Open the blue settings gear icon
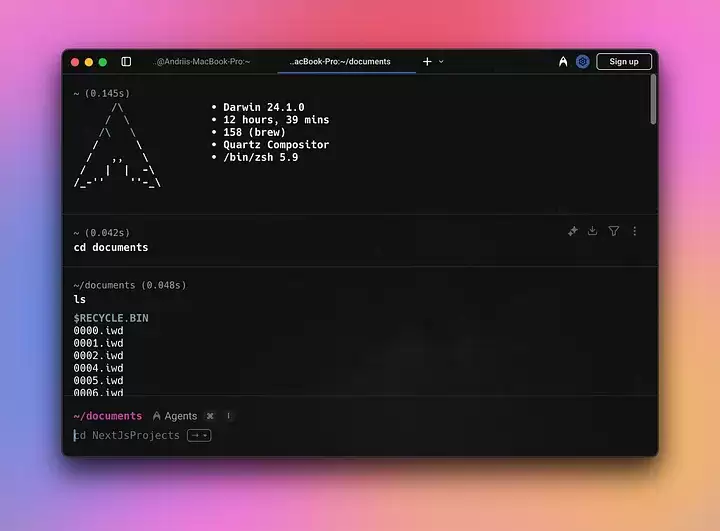Screen dimensions: 720x531 [582, 62]
